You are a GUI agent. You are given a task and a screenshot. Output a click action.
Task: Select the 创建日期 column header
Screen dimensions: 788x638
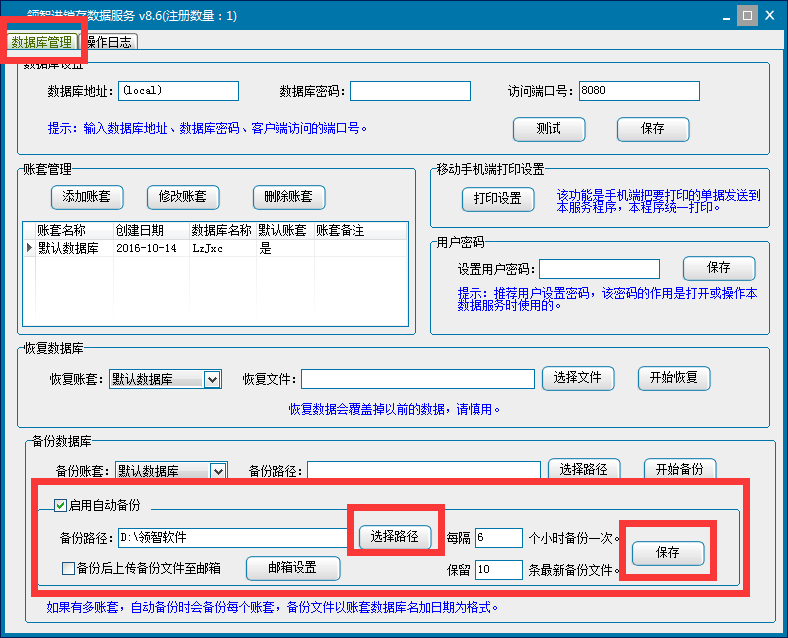(x=151, y=231)
